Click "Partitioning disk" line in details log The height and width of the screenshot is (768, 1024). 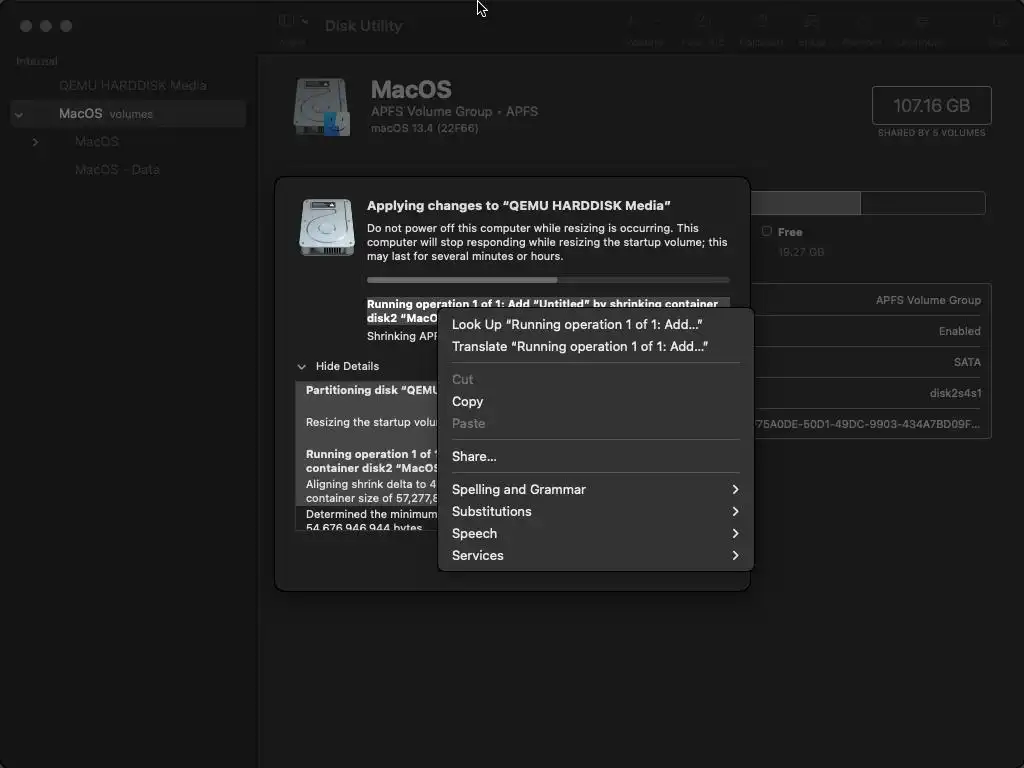[371, 391]
